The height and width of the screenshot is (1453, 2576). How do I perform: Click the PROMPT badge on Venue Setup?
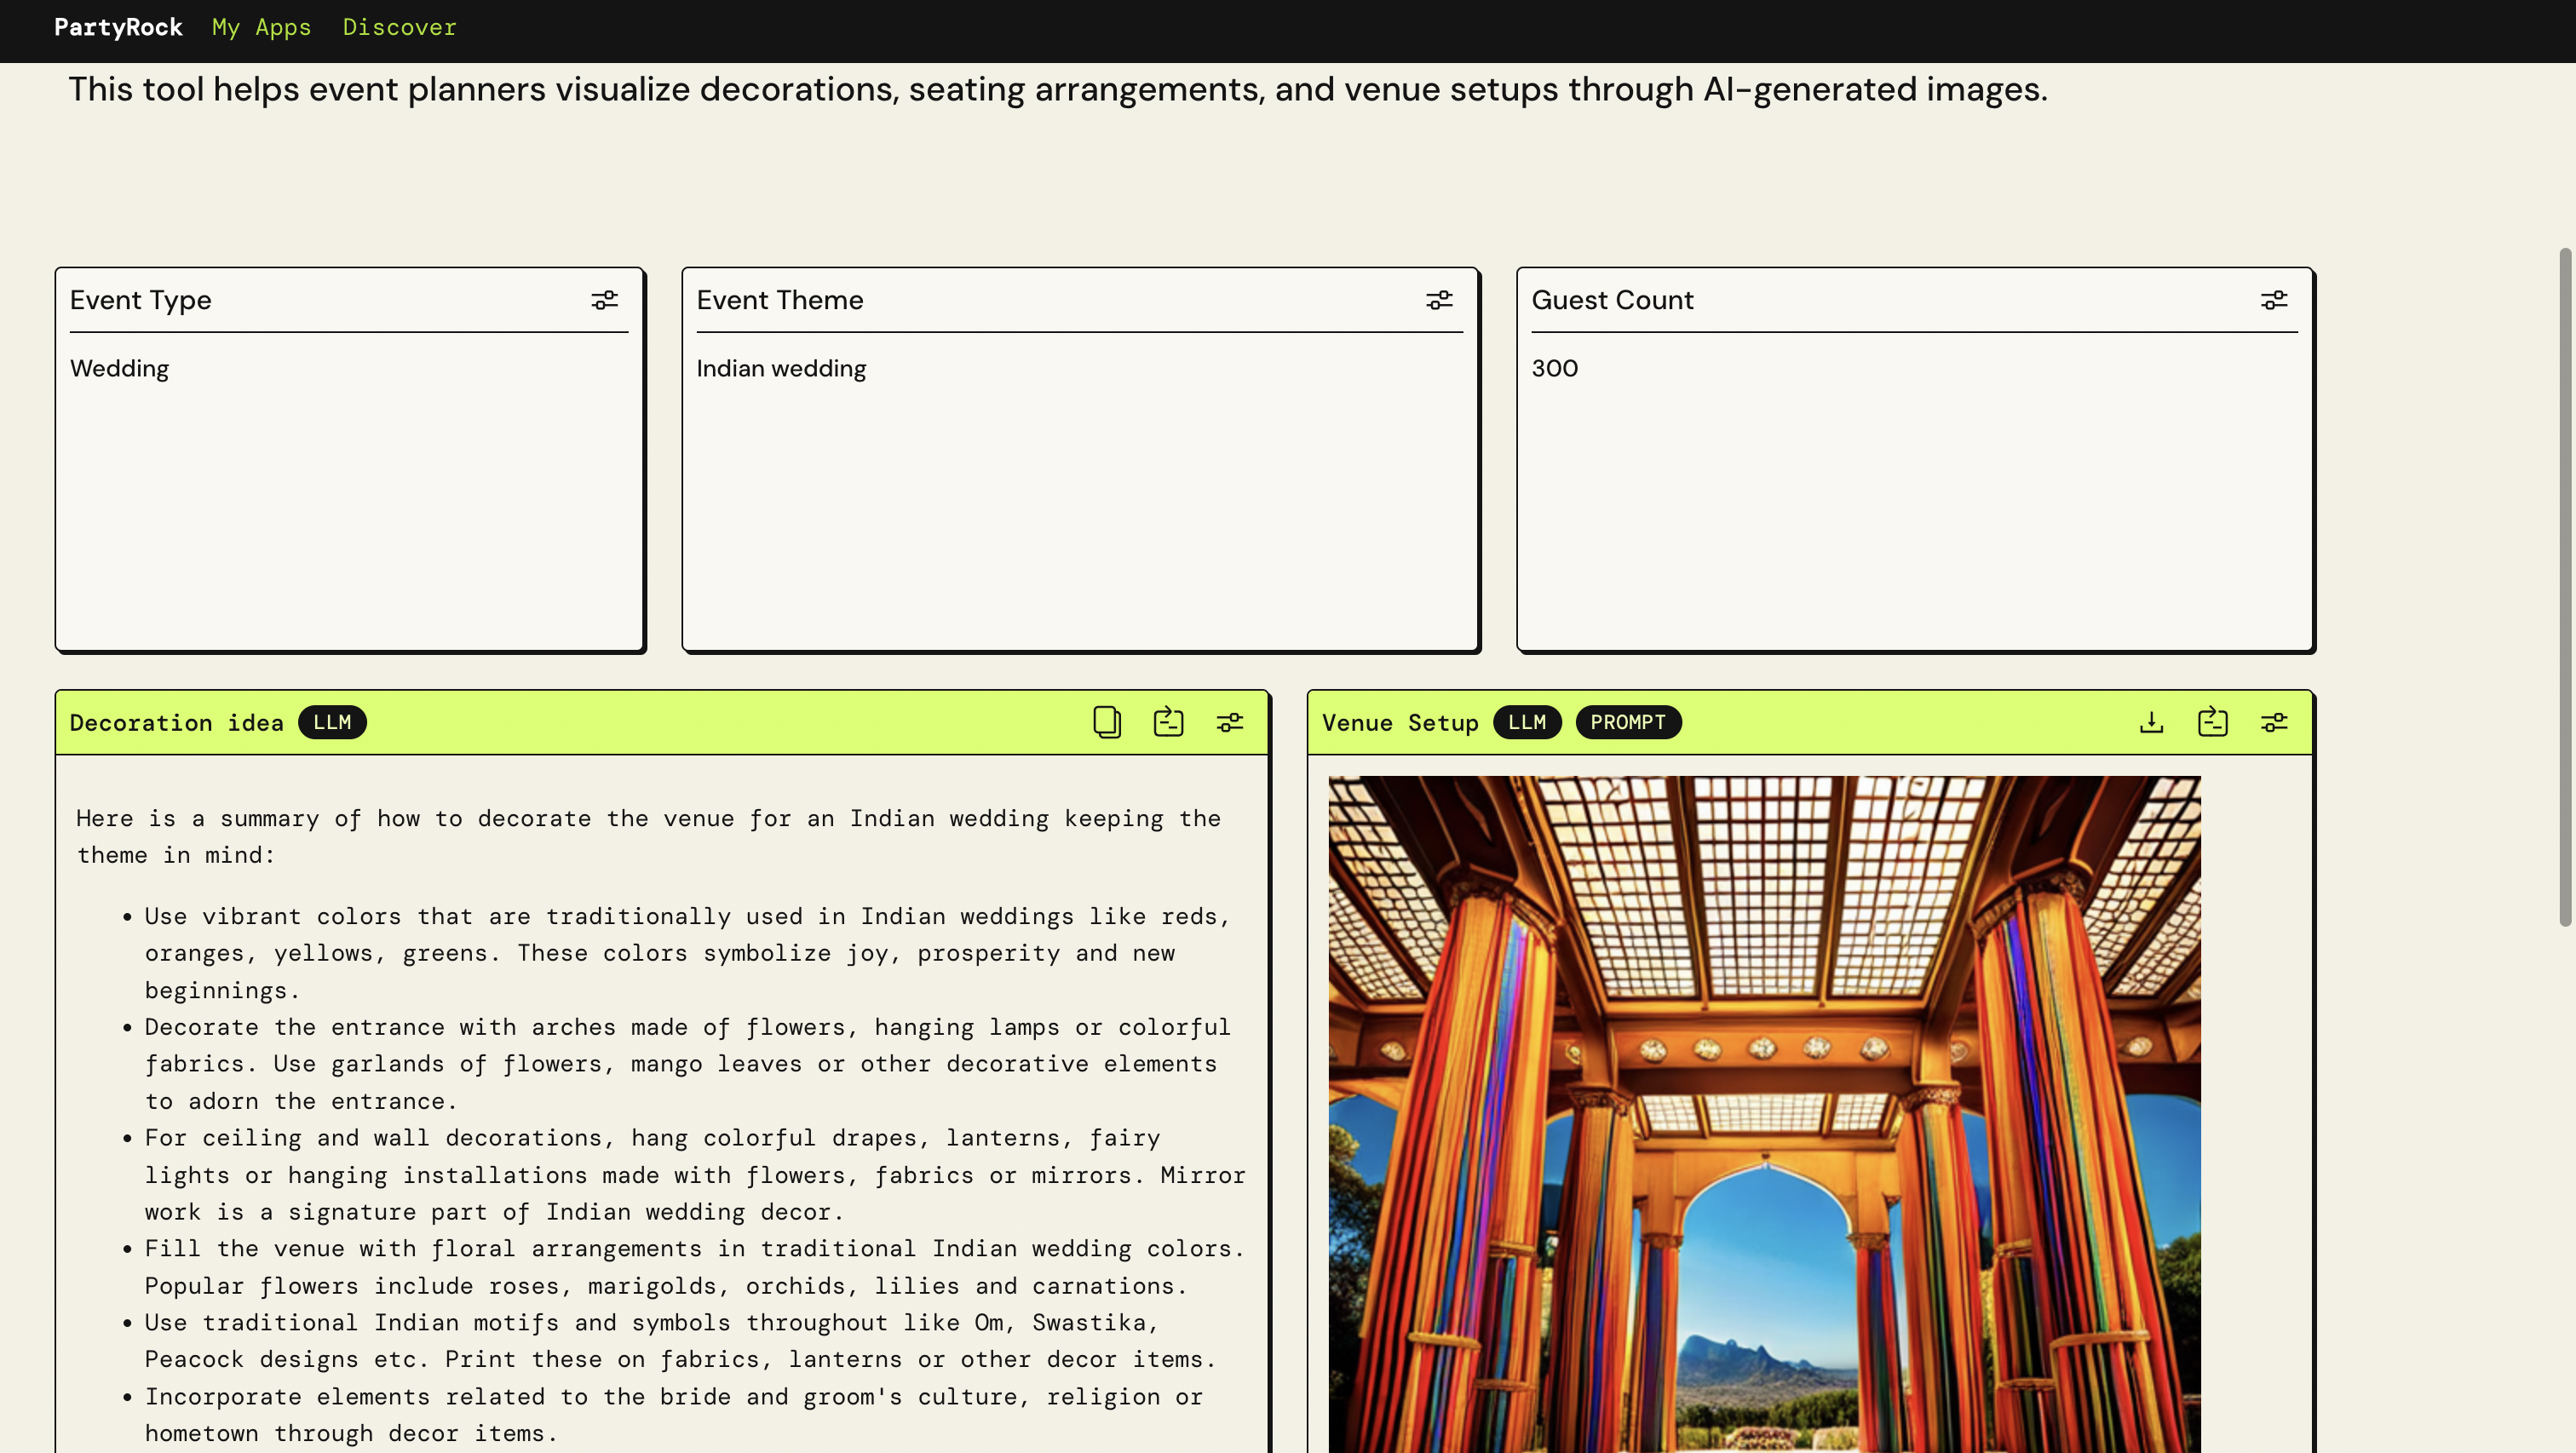click(1627, 722)
